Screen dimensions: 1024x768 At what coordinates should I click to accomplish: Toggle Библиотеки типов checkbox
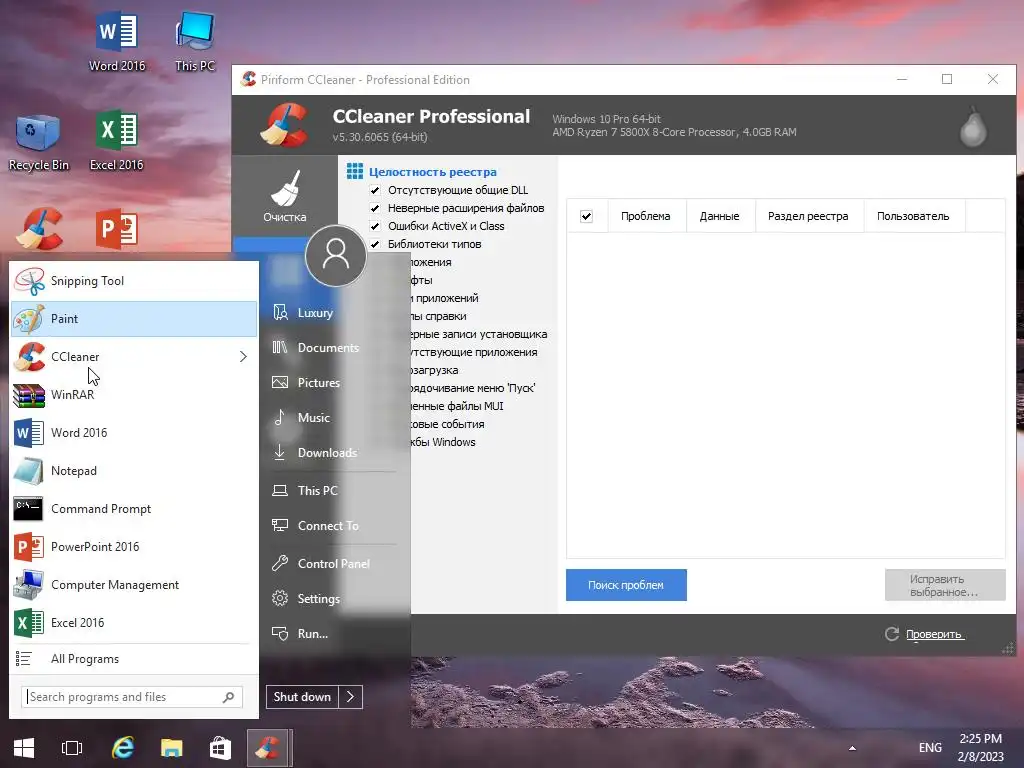[x=375, y=244]
